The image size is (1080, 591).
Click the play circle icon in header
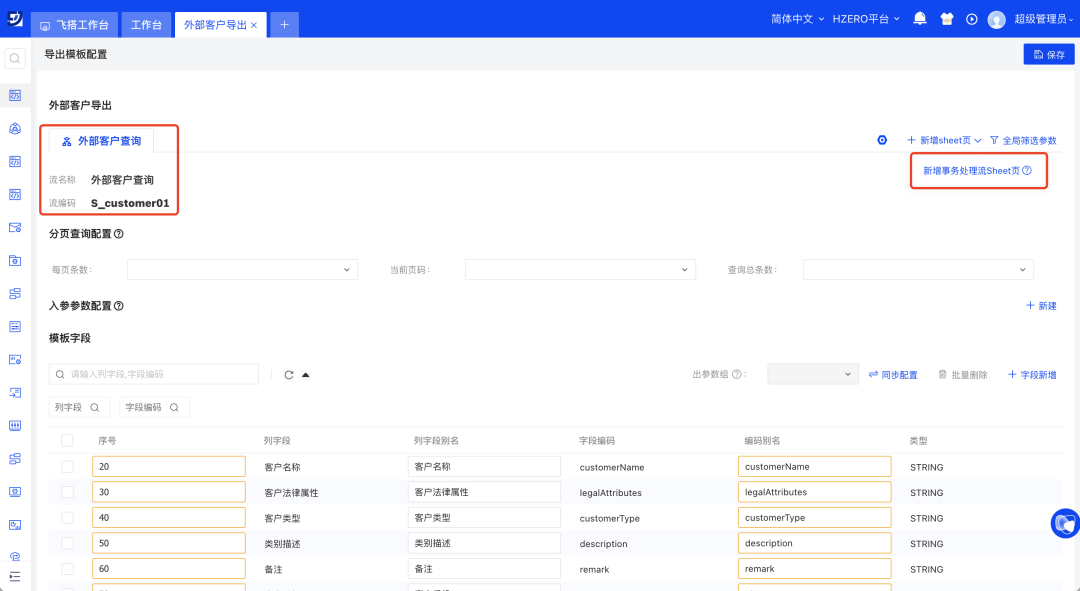pos(971,19)
